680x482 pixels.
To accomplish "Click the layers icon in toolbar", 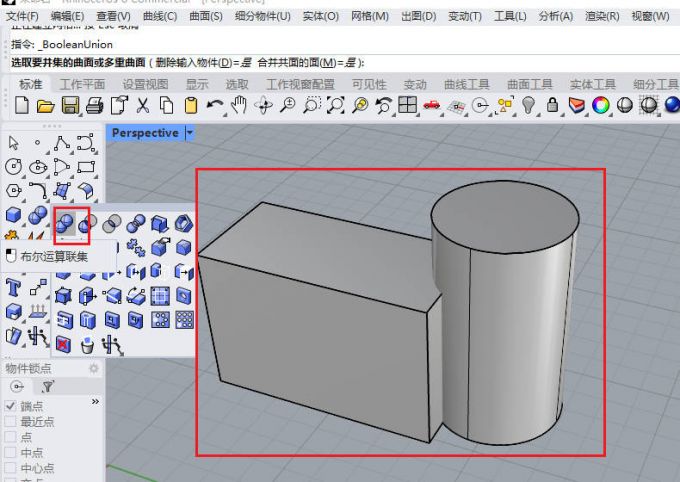I will coord(576,105).
